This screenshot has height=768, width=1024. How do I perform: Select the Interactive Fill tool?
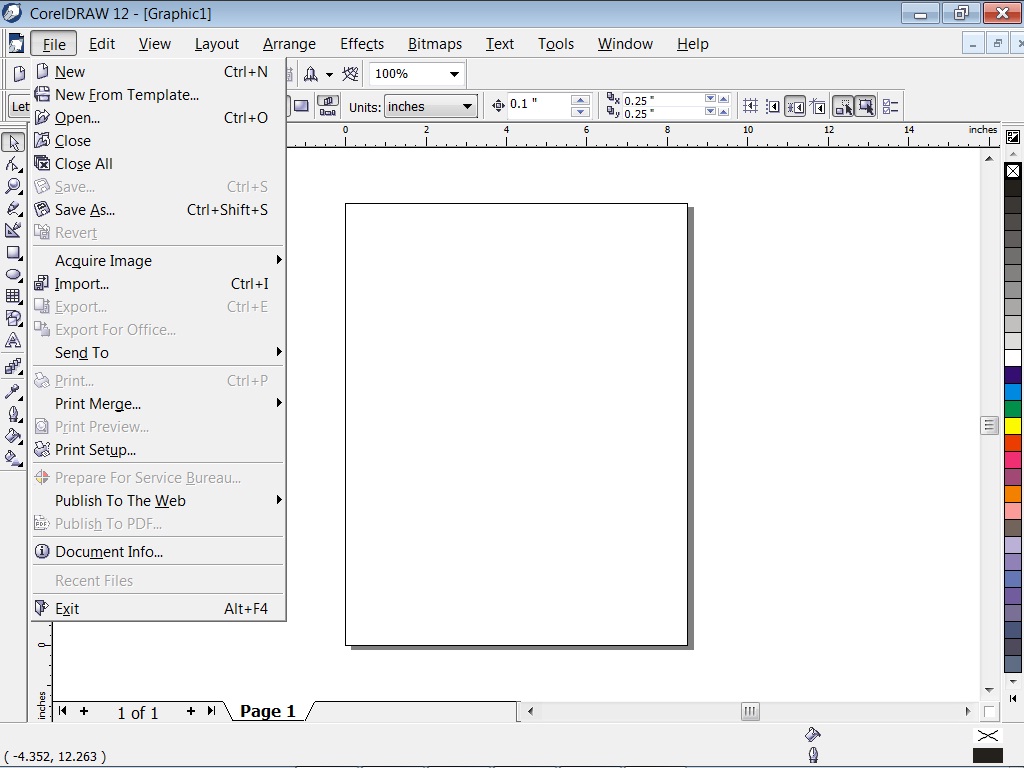click(x=13, y=458)
